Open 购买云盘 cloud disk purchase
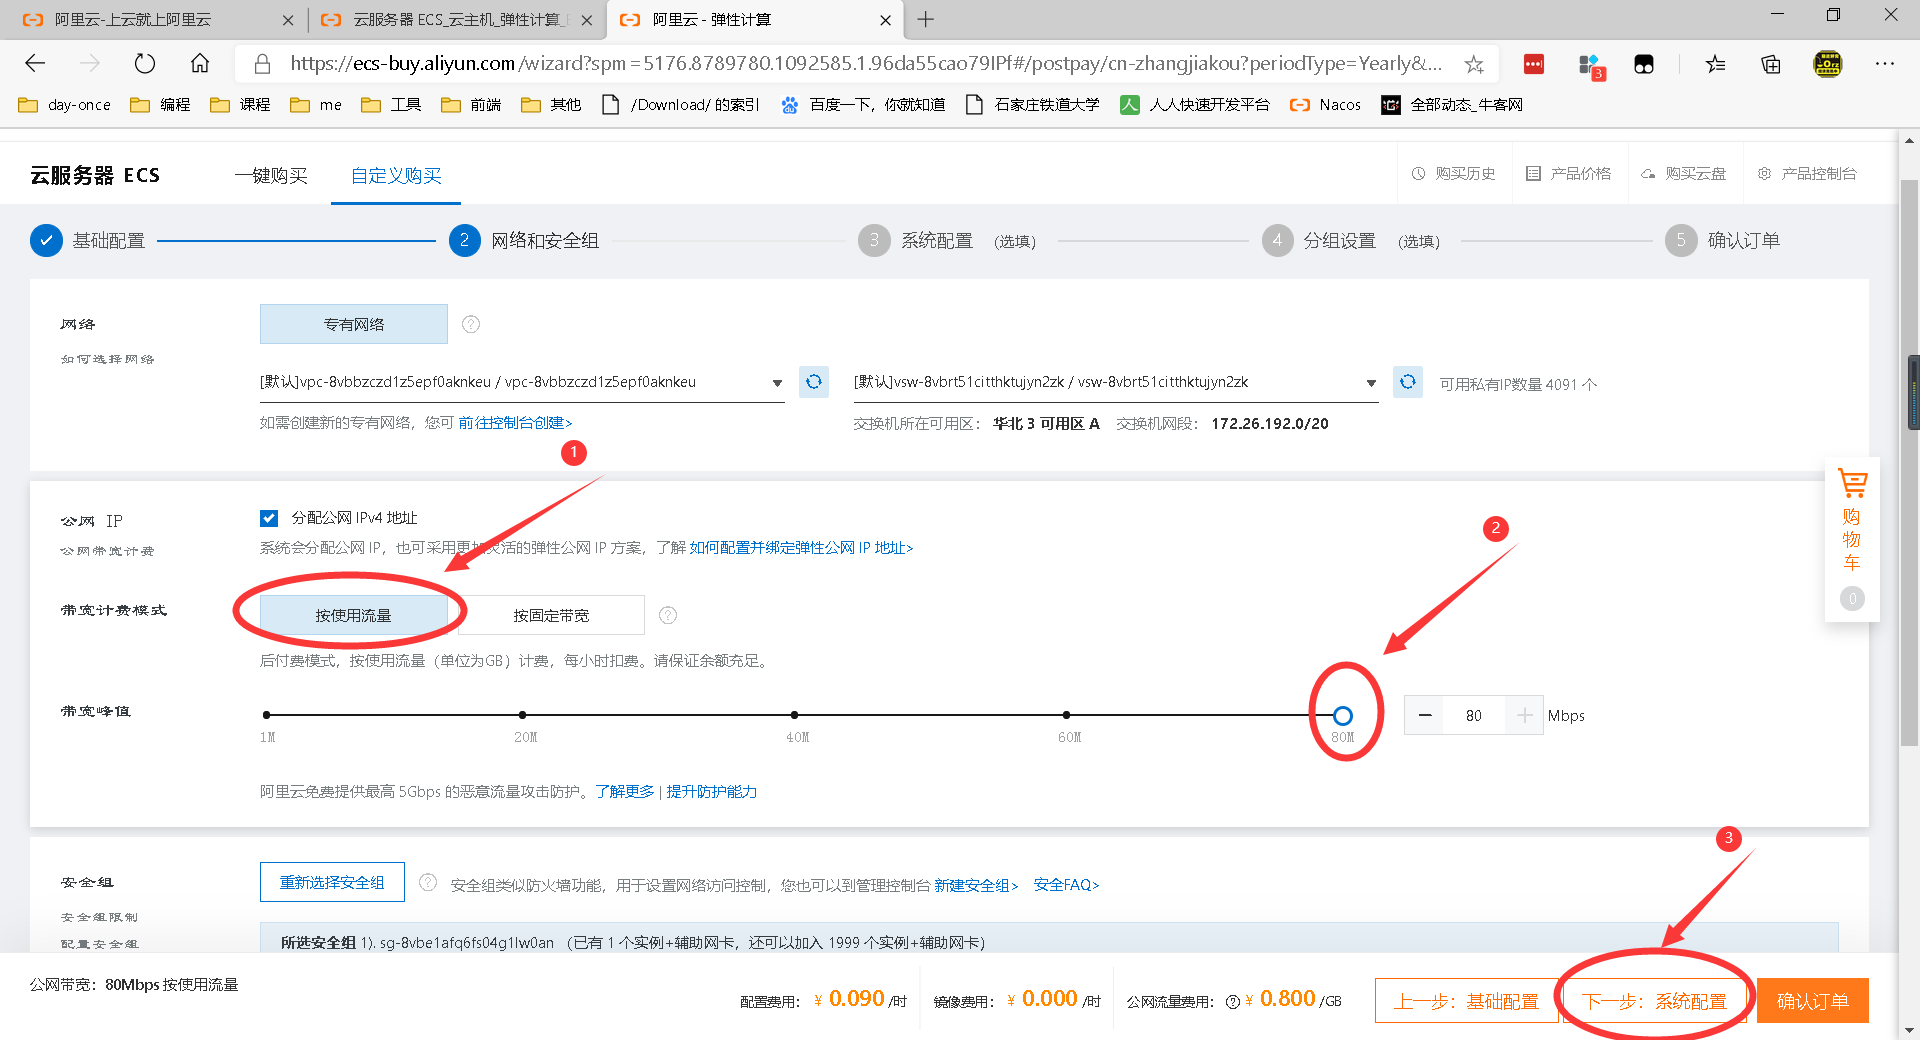Viewport: 1920px width, 1040px height. tap(1684, 173)
